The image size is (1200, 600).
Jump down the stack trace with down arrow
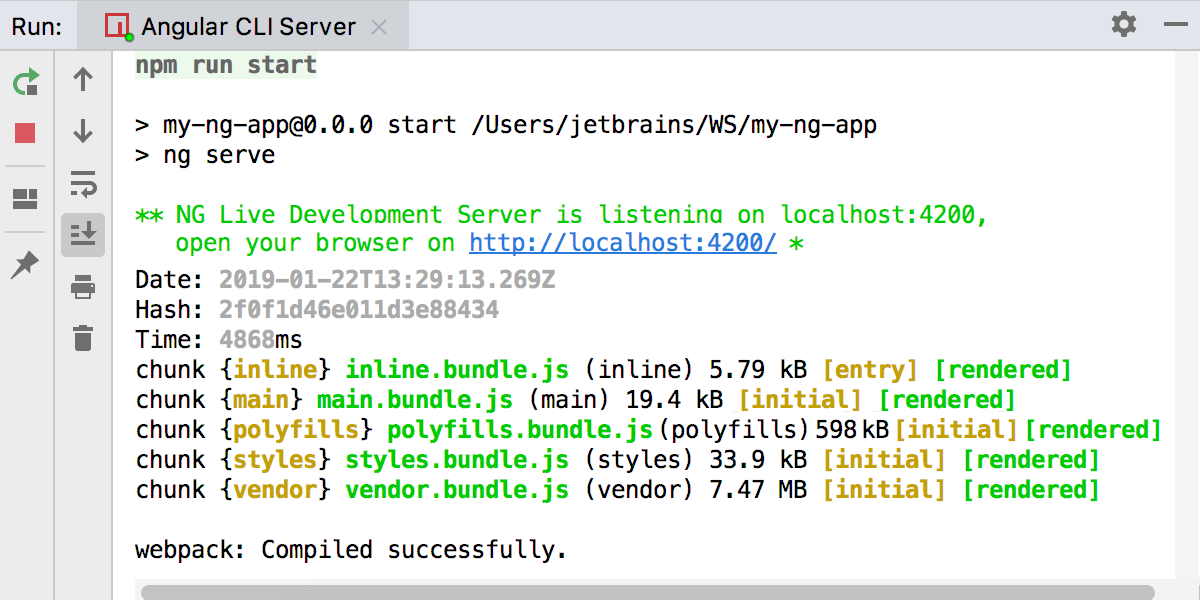(x=83, y=131)
